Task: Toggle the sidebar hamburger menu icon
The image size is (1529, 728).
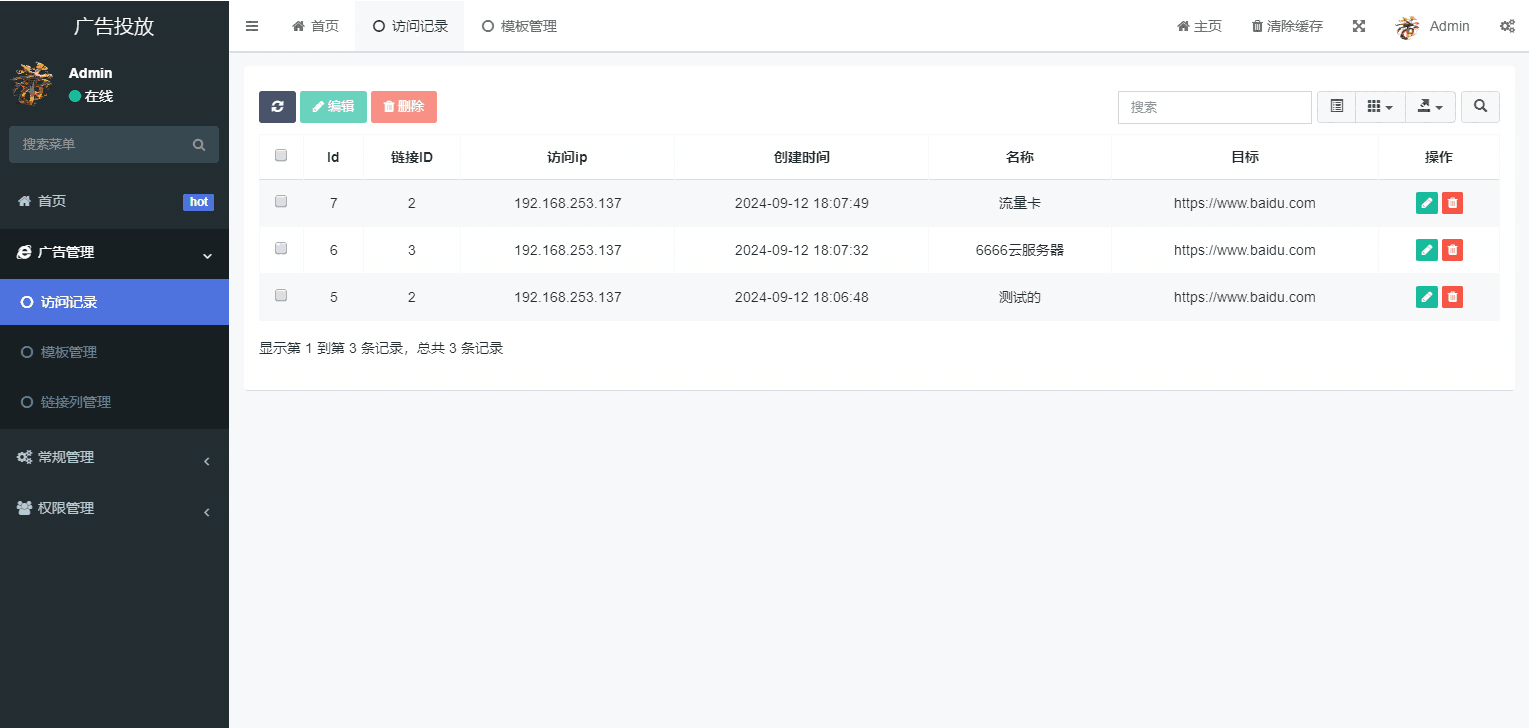Action: (x=252, y=26)
